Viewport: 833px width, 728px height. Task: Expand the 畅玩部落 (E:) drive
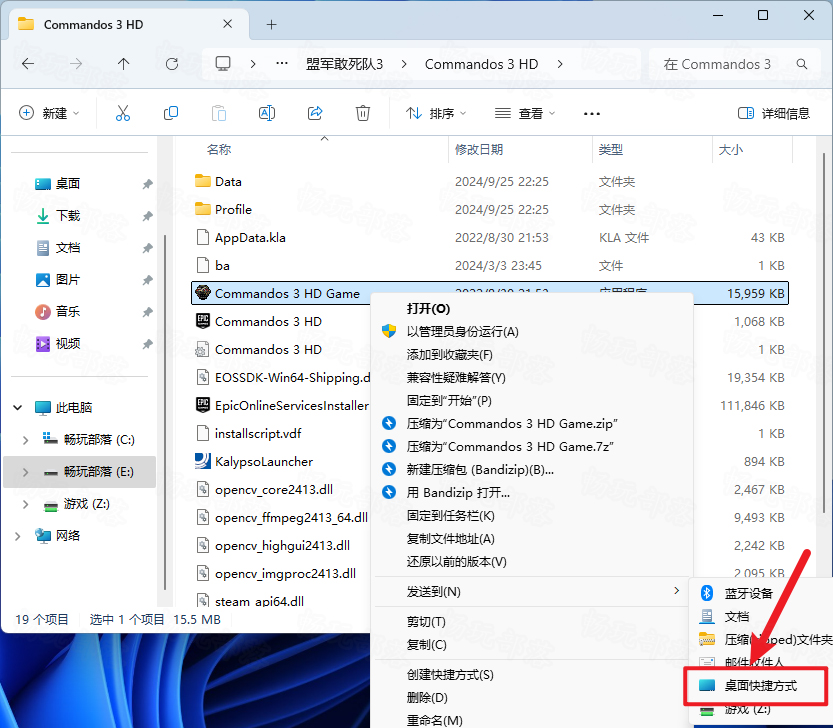click(x=25, y=472)
